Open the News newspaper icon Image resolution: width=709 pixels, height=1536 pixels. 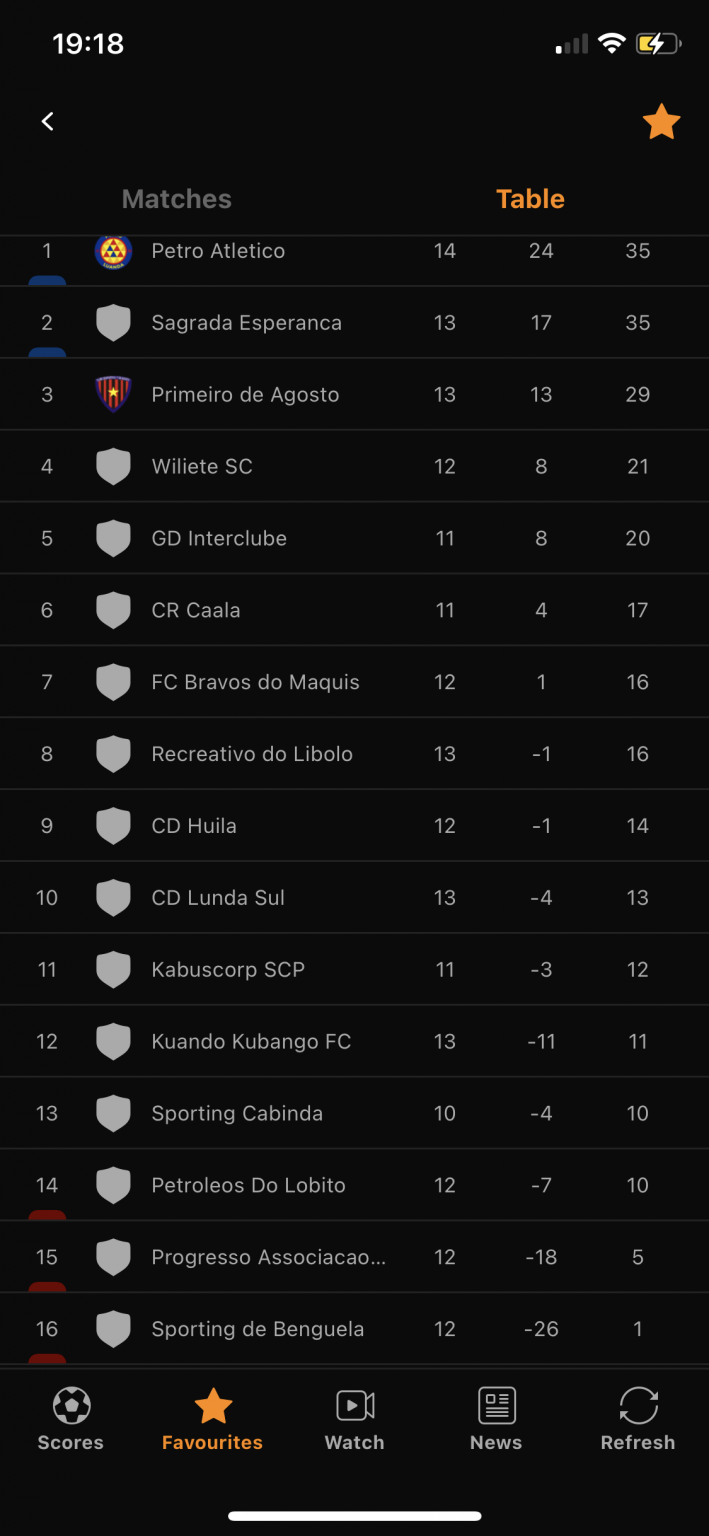[496, 1406]
